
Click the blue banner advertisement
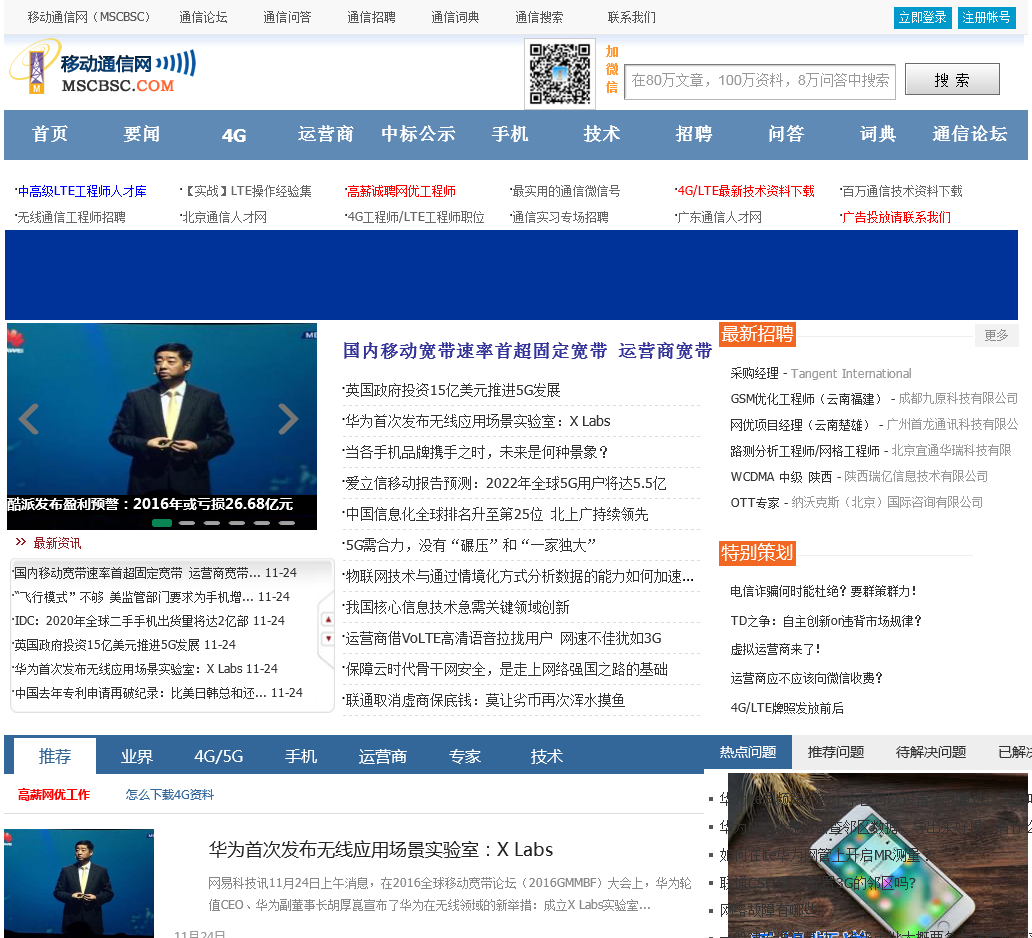tap(511, 275)
